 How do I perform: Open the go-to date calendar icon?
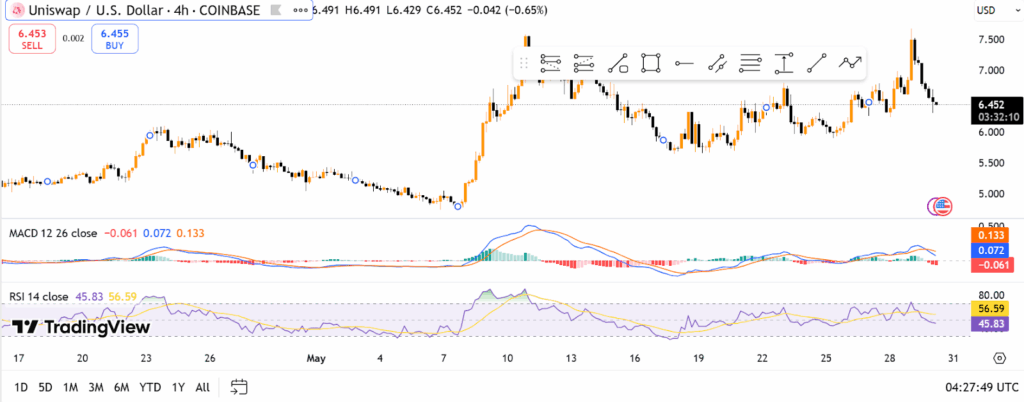240,387
